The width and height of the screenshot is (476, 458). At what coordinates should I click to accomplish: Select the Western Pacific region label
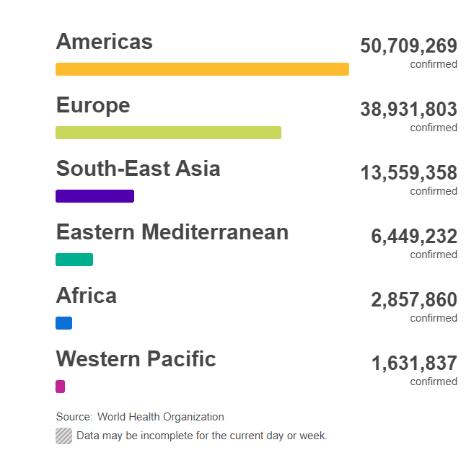136,359
